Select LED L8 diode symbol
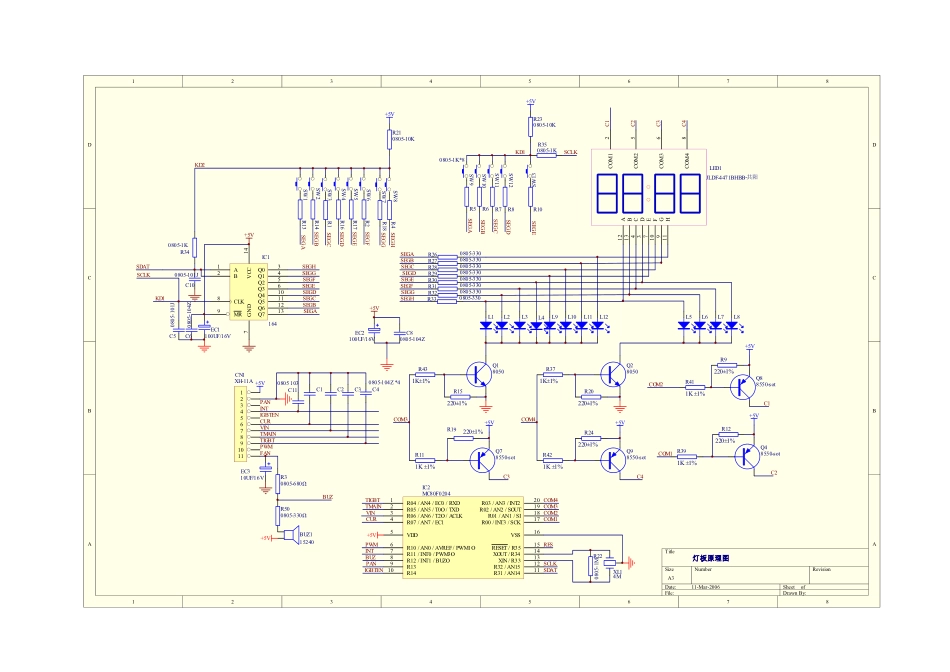Viewport: 950px width, 672px height. 738,326
